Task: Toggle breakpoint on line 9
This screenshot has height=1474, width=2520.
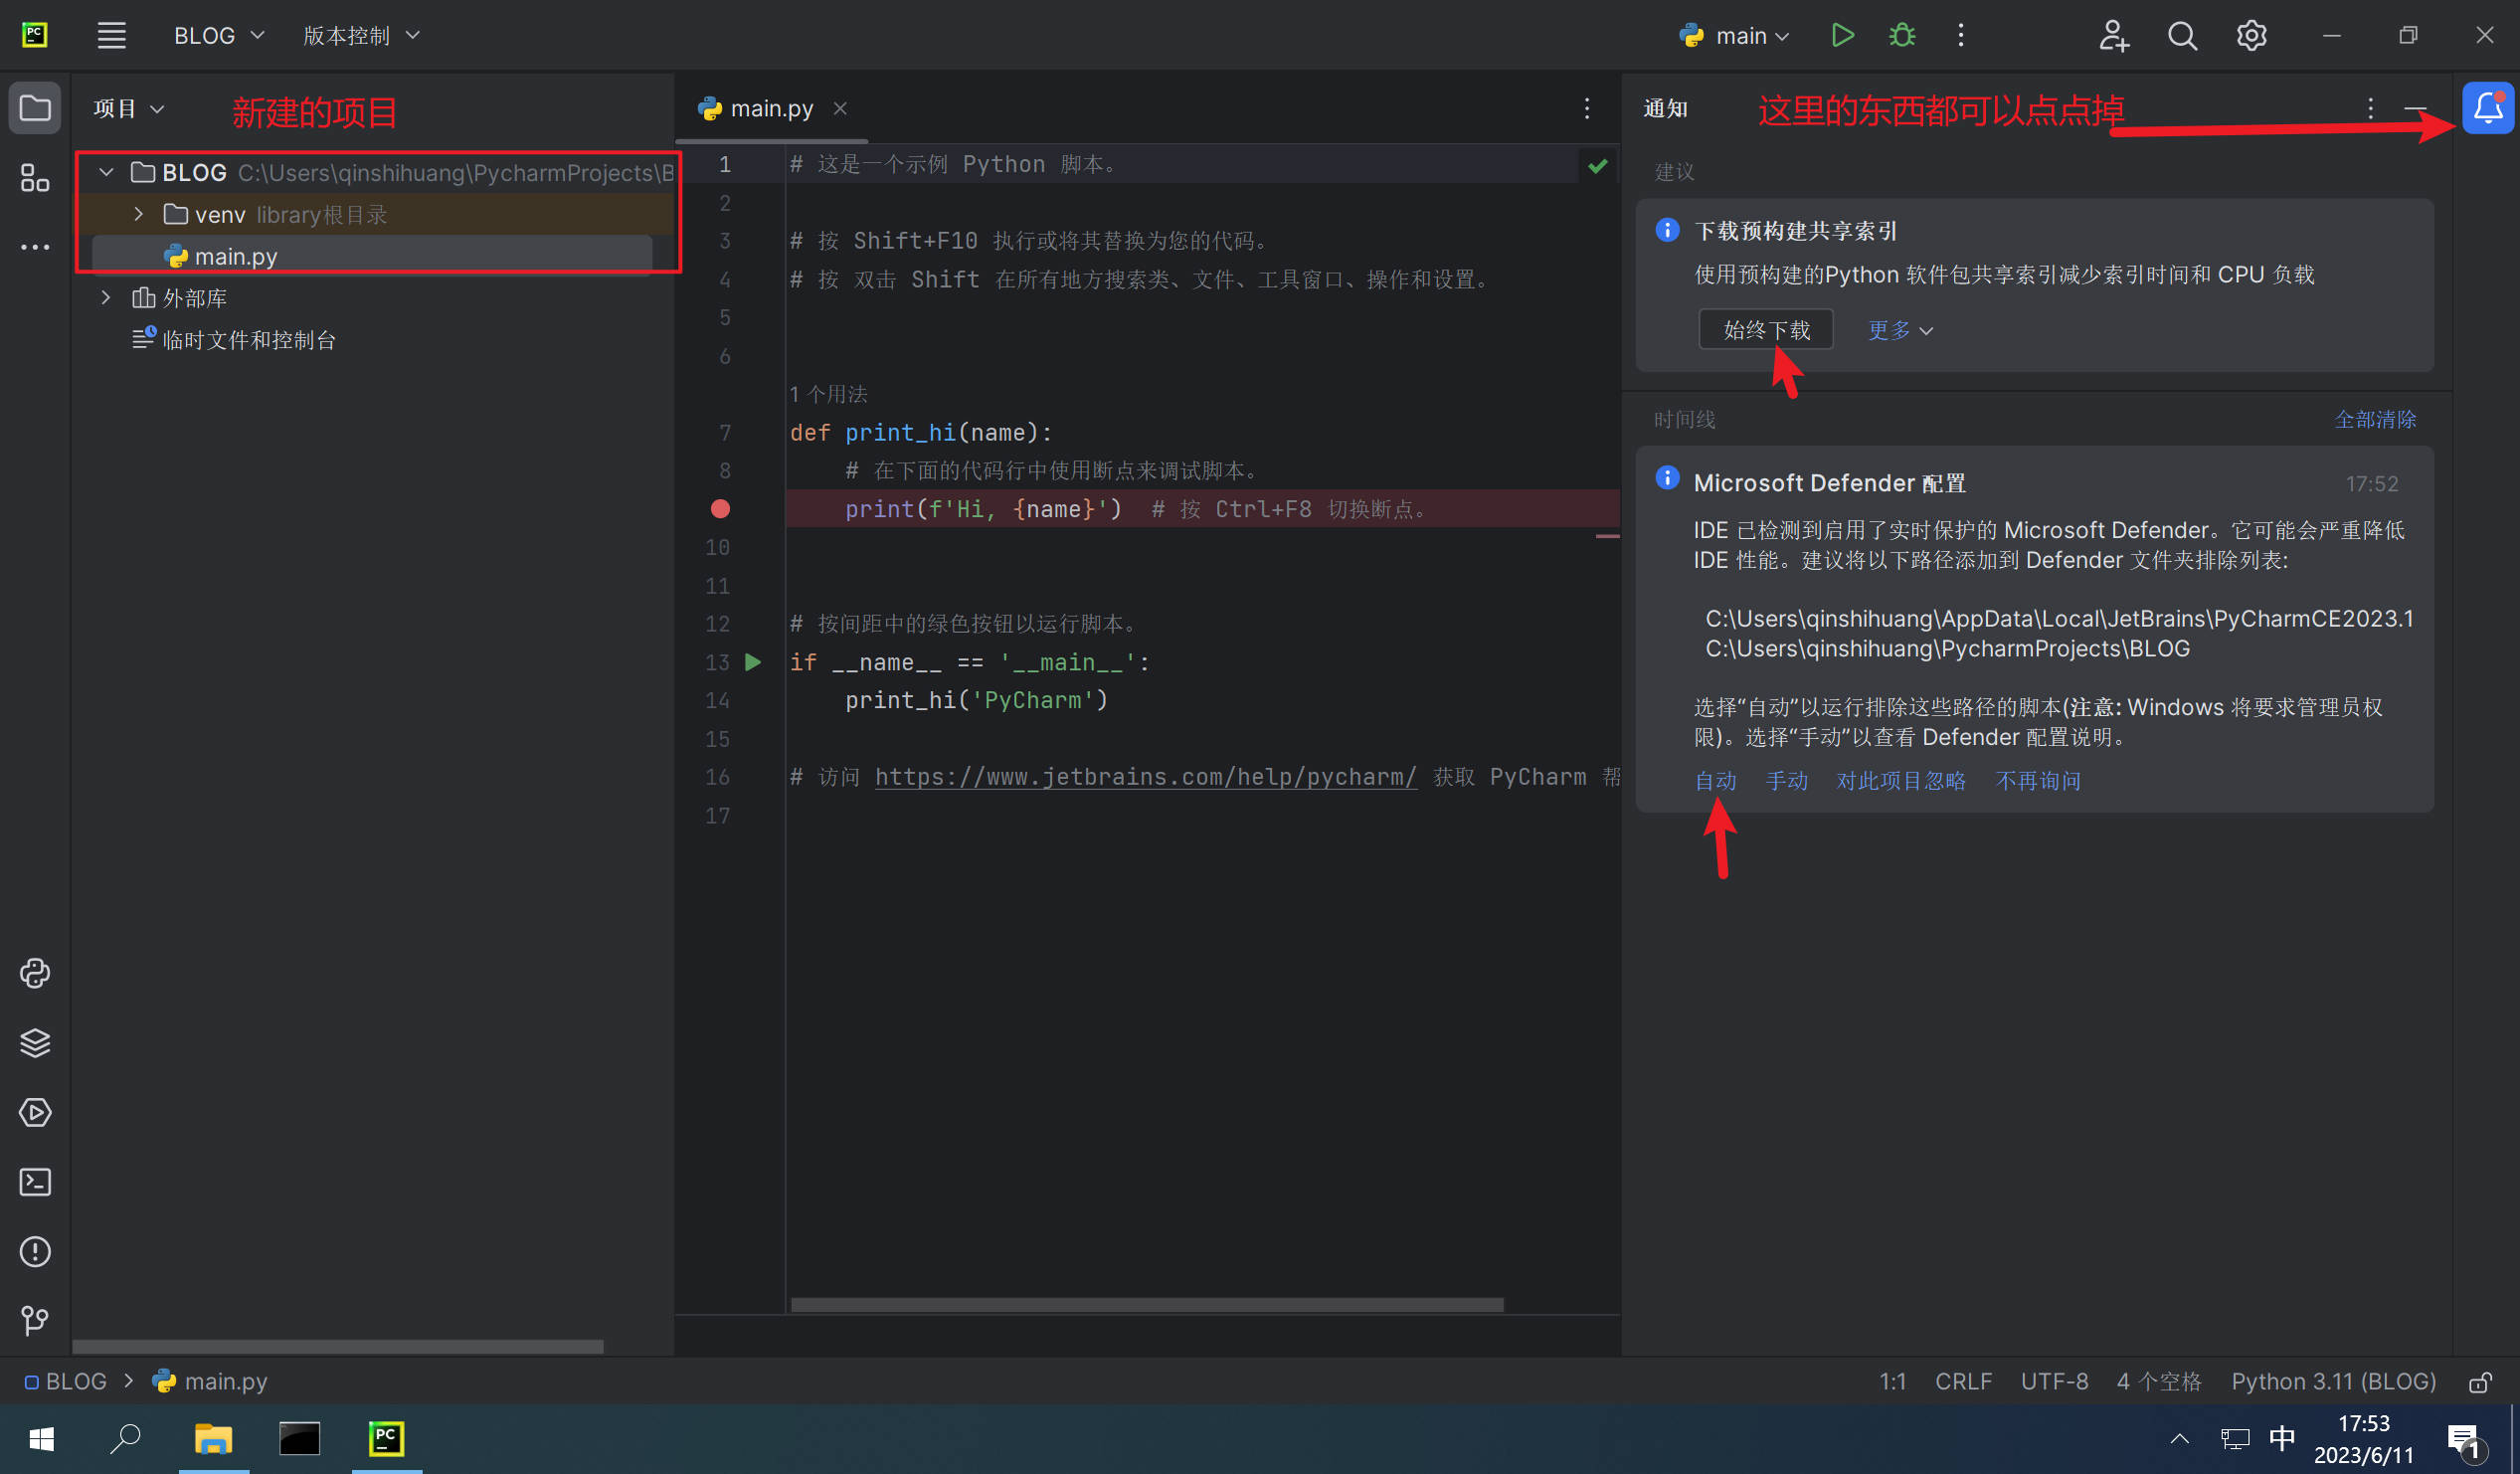Action: tap(720, 509)
